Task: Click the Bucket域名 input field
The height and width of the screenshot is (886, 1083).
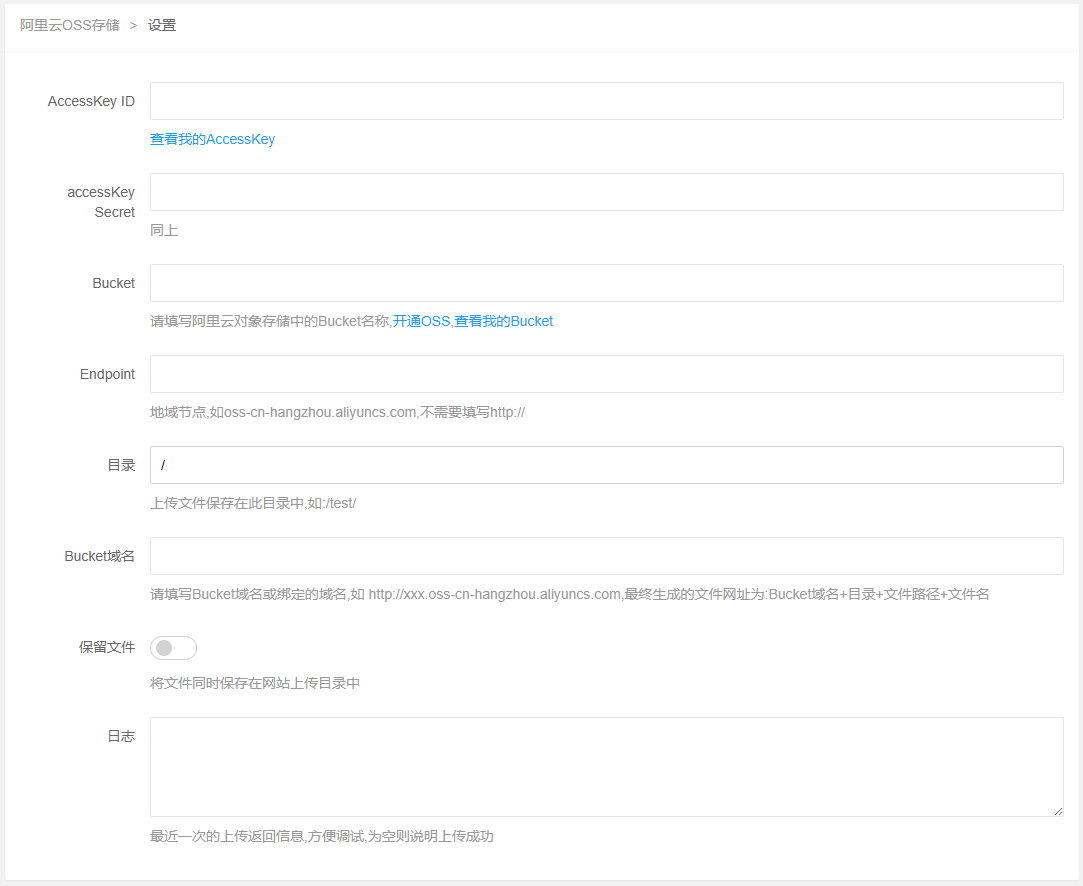Action: [606, 556]
